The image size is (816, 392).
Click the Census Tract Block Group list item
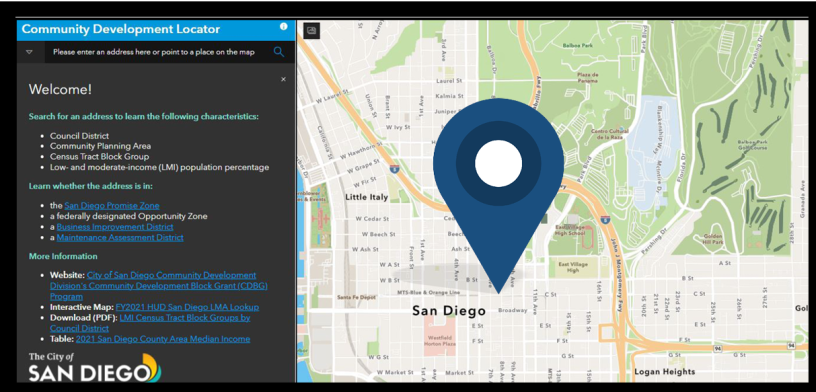pos(99,157)
